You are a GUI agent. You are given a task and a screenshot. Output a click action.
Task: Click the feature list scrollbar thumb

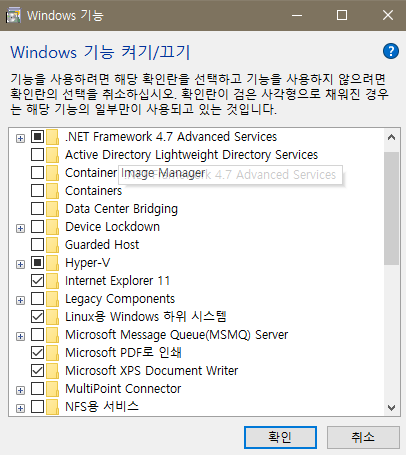391,209
